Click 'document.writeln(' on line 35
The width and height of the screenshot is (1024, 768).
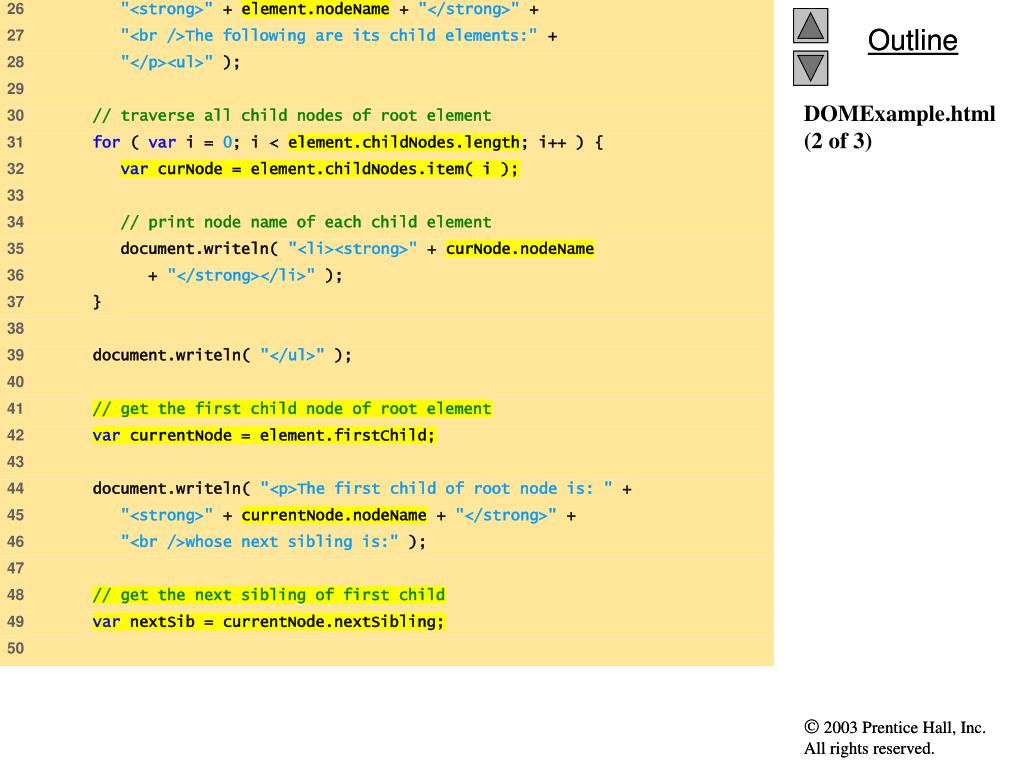pyautogui.click(x=199, y=248)
